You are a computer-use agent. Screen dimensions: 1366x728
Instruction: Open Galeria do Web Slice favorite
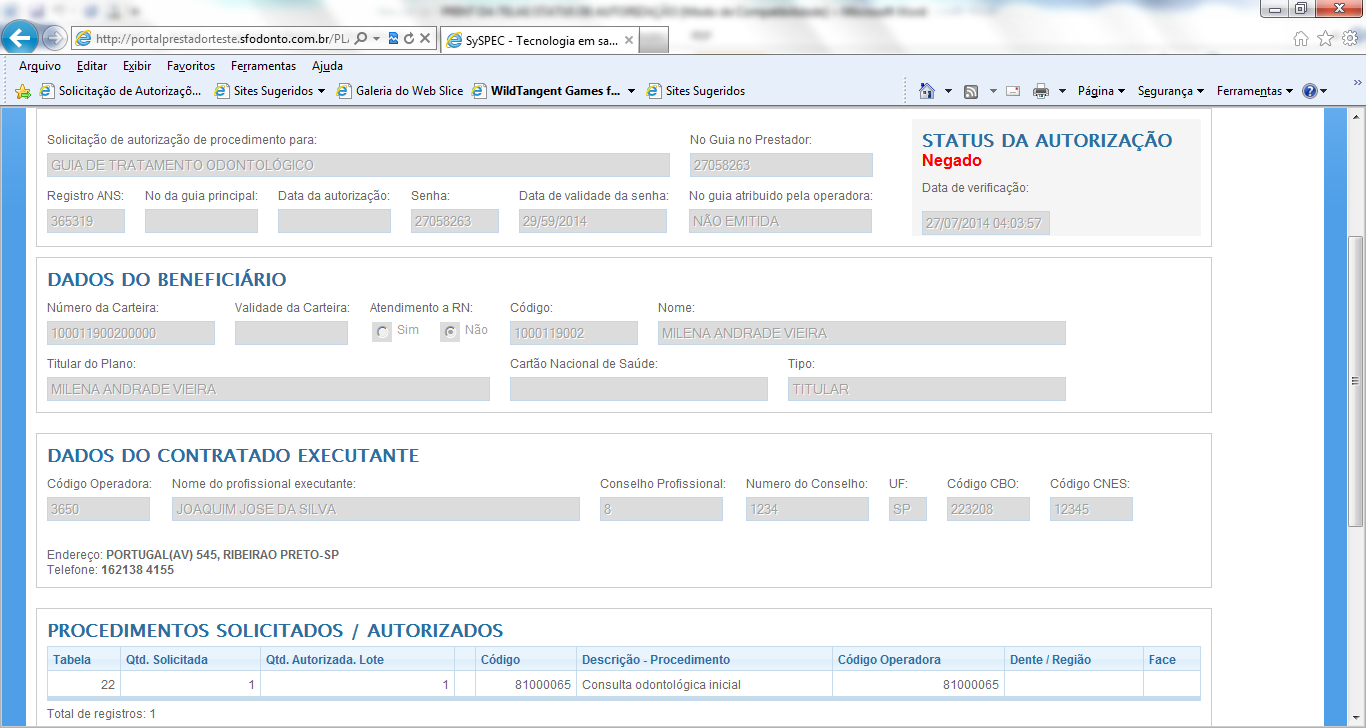click(x=400, y=91)
